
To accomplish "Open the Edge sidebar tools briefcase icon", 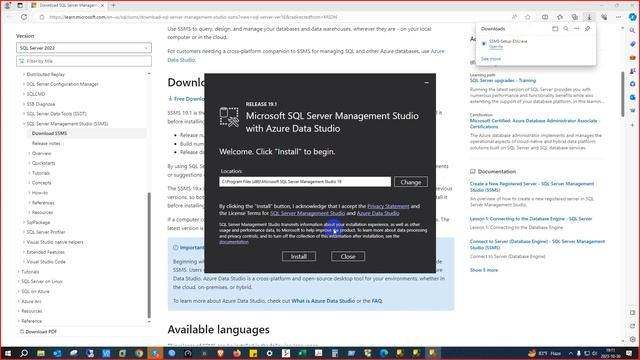I will 633,58.
